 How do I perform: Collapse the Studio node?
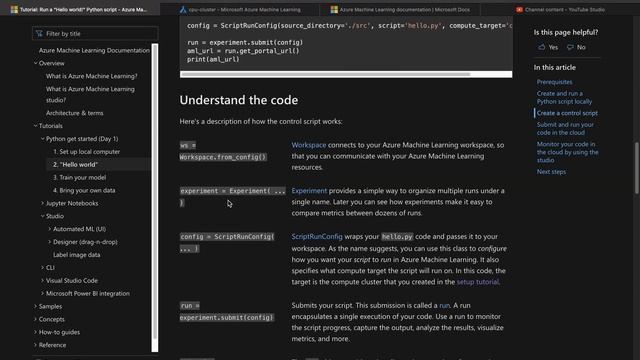pyautogui.click(x=42, y=216)
